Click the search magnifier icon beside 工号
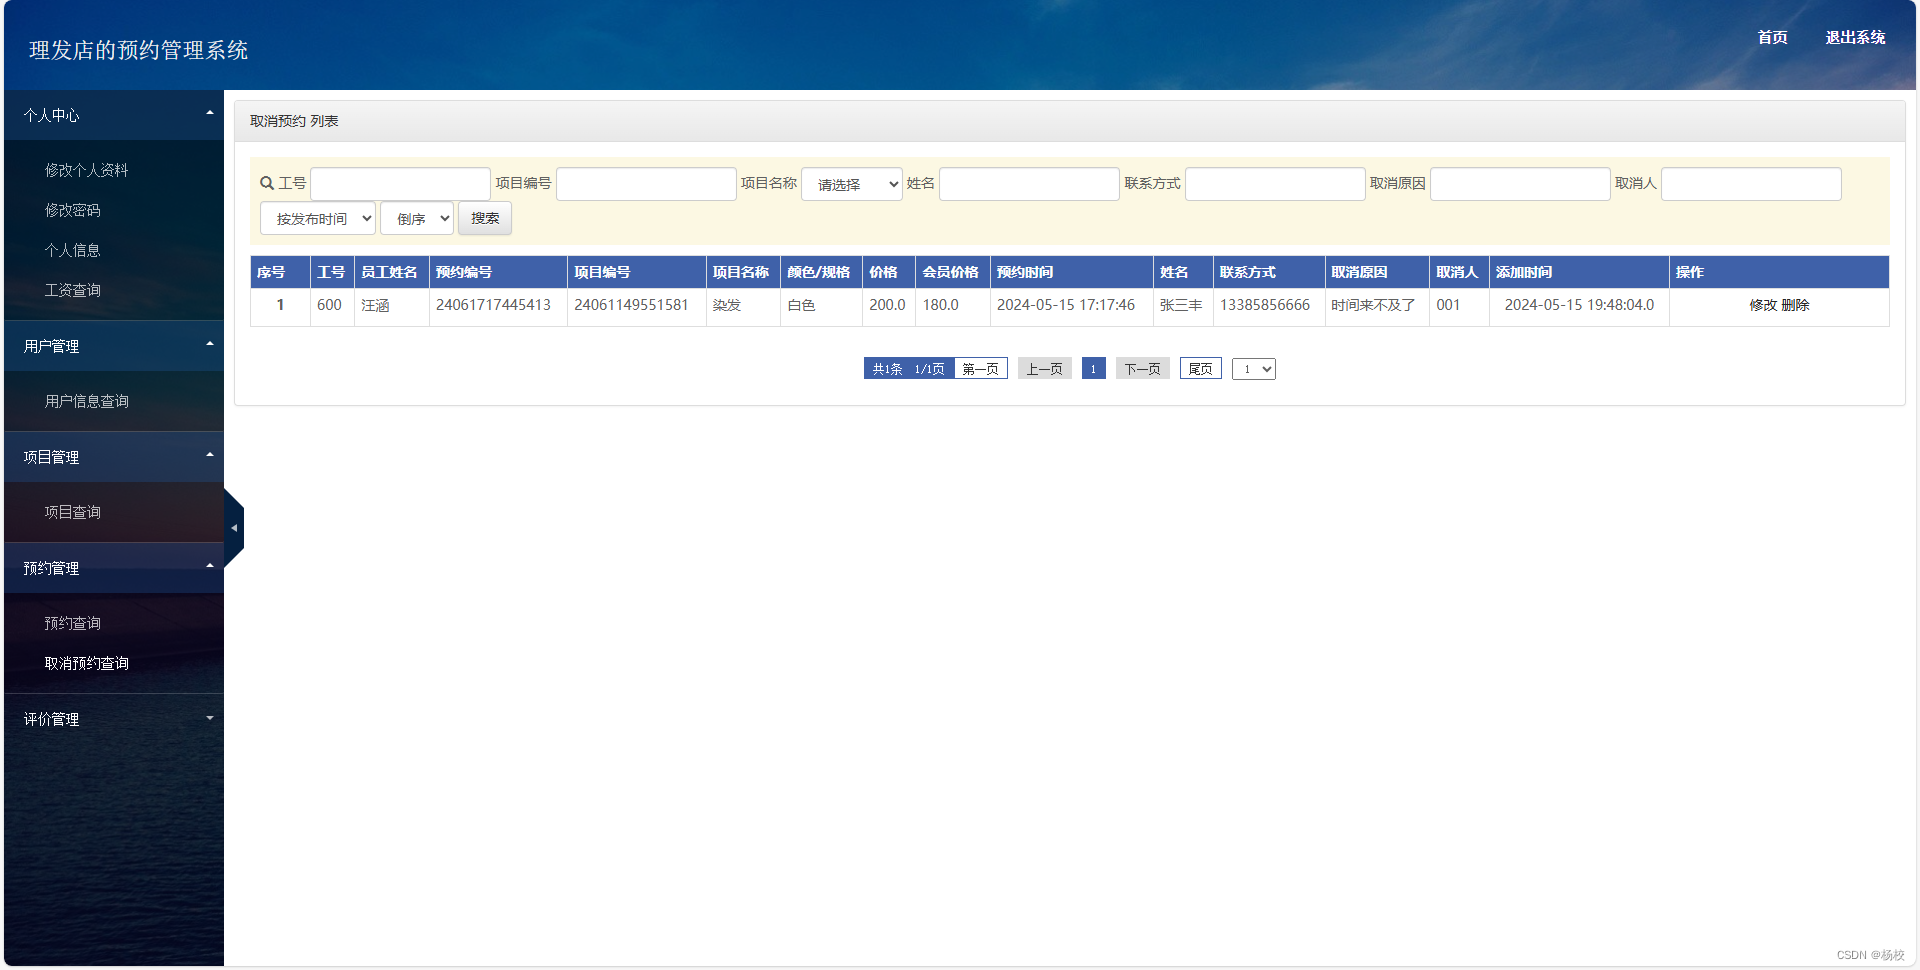This screenshot has height=970, width=1920. point(267,183)
